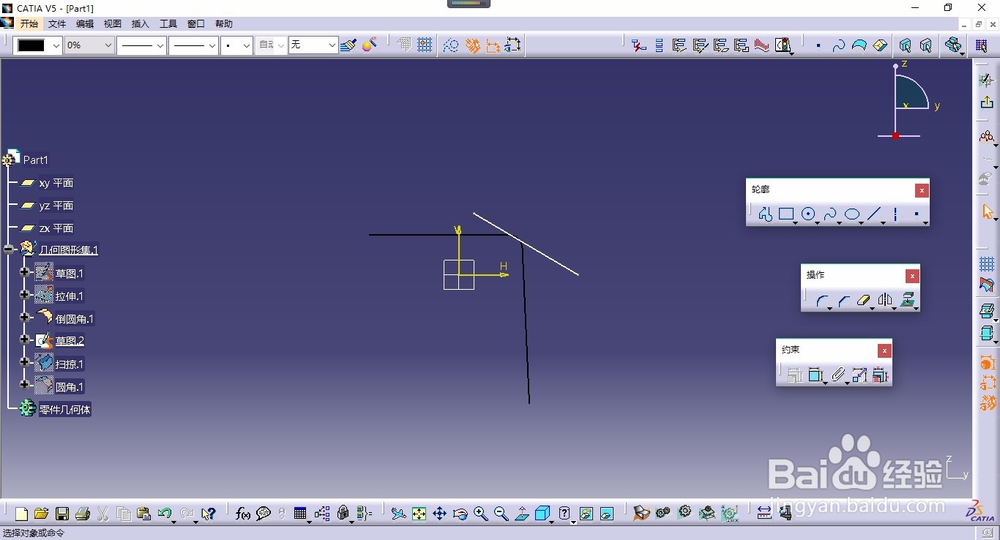1000x540 pixels.
Task: Select the Chamfer tool in 操作 toolbar
Action: [844, 300]
